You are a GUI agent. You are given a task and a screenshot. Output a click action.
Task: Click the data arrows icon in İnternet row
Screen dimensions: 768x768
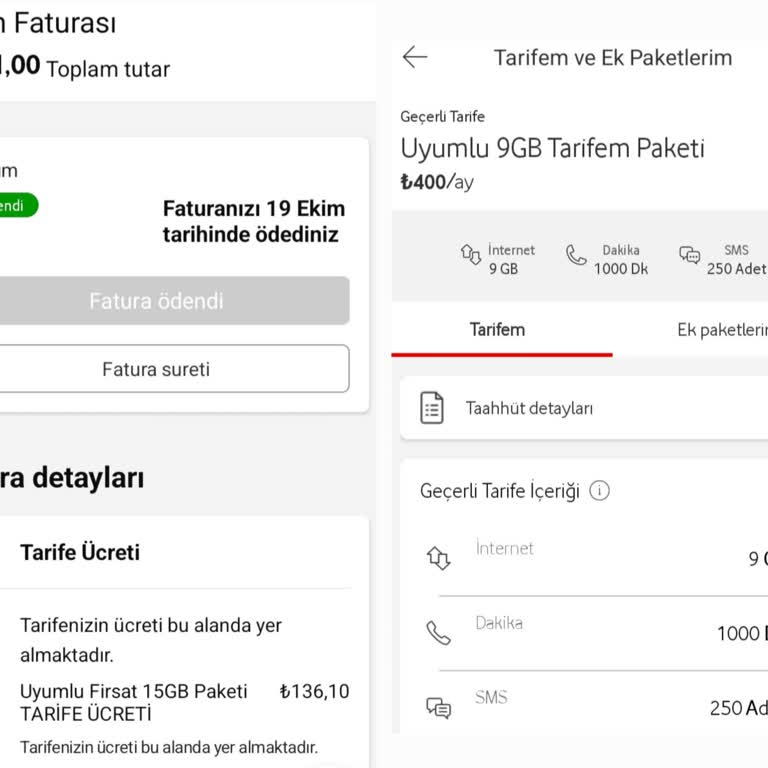click(x=438, y=558)
